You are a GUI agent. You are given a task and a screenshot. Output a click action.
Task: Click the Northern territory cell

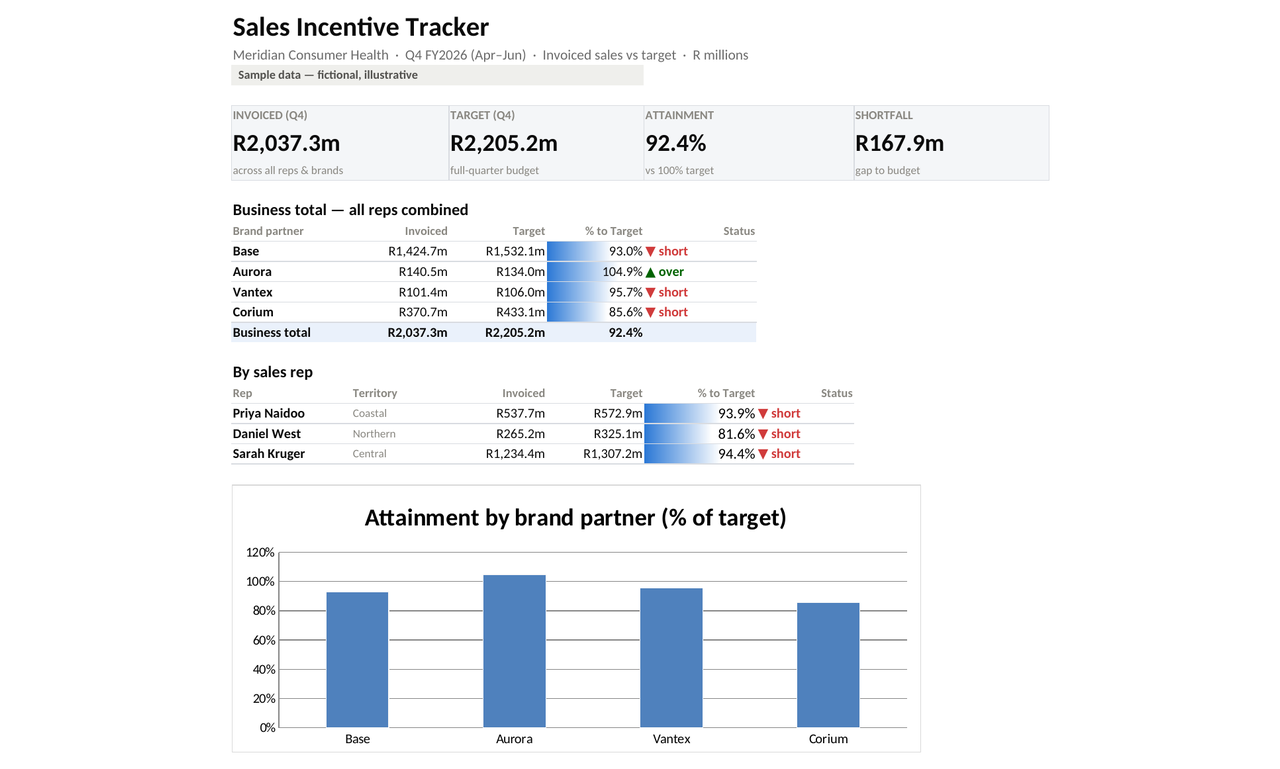click(374, 434)
